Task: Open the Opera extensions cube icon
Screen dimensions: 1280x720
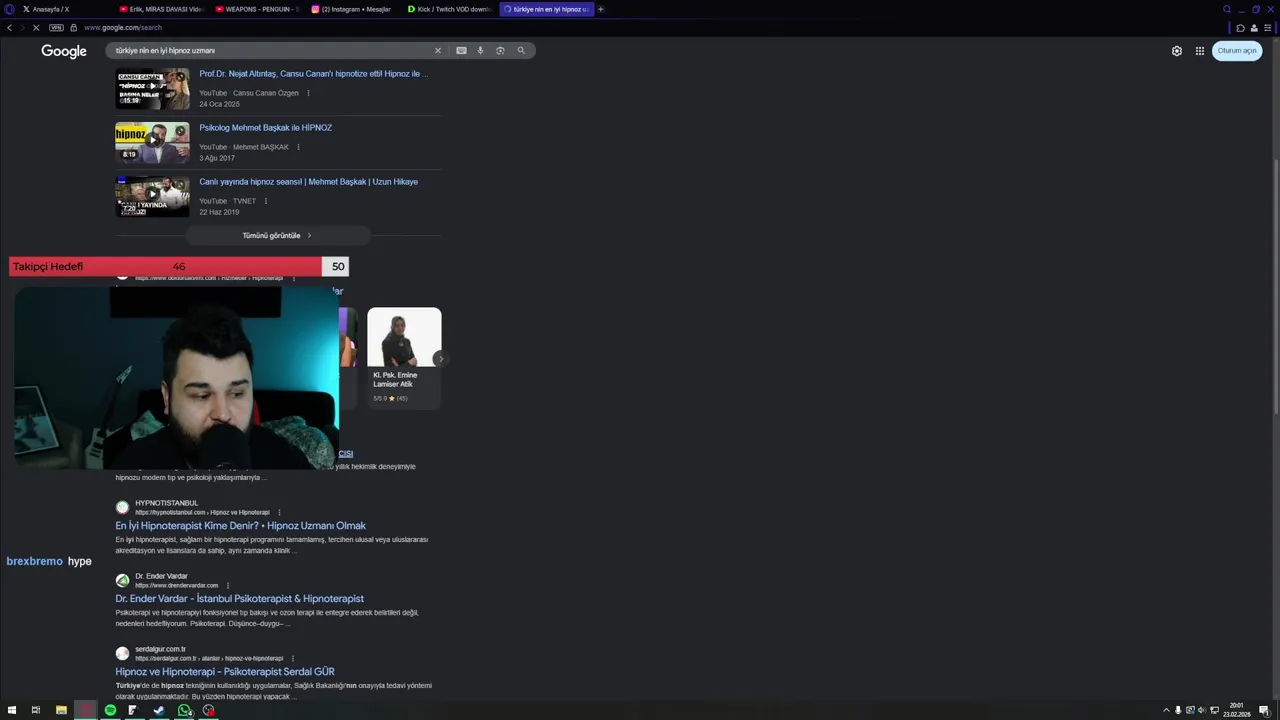Action: tap(1241, 28)
